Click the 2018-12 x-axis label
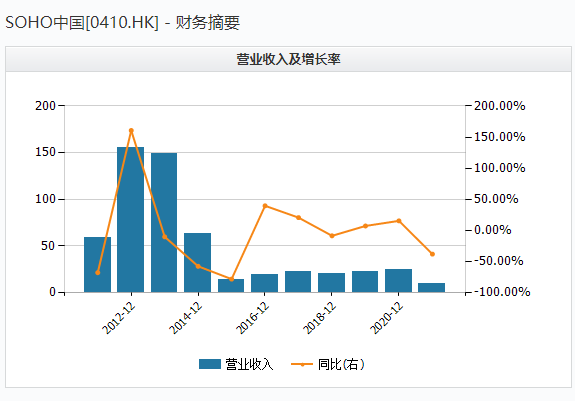The height and width of the screenshot is (401, 575). [x=319, y=318]
